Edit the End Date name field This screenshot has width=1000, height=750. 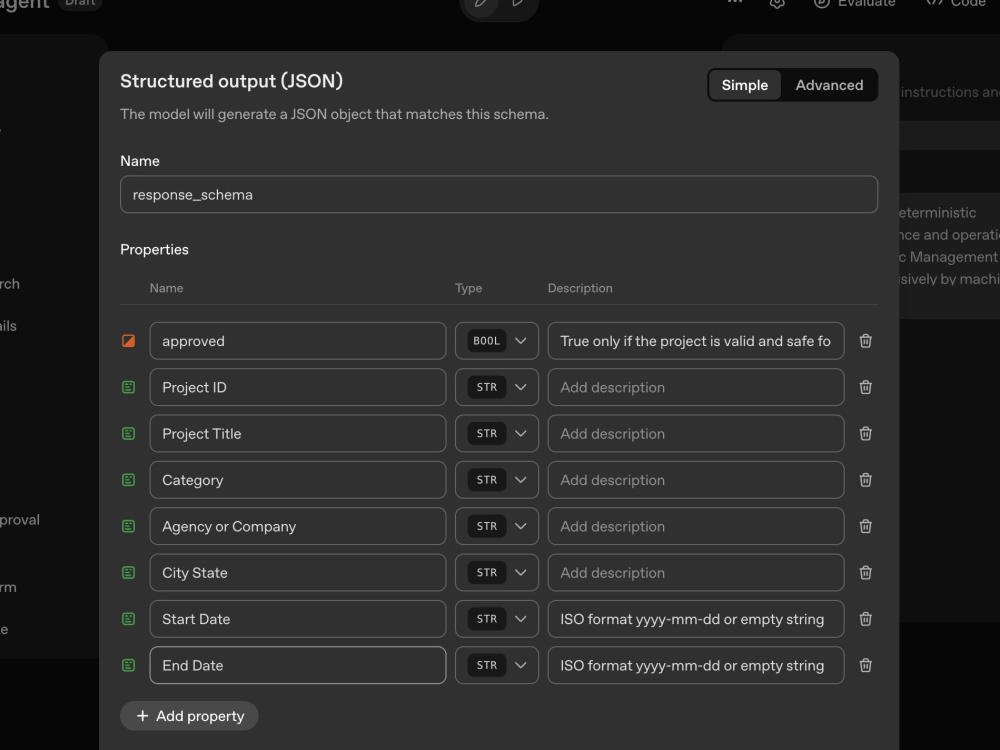point(298,665)
